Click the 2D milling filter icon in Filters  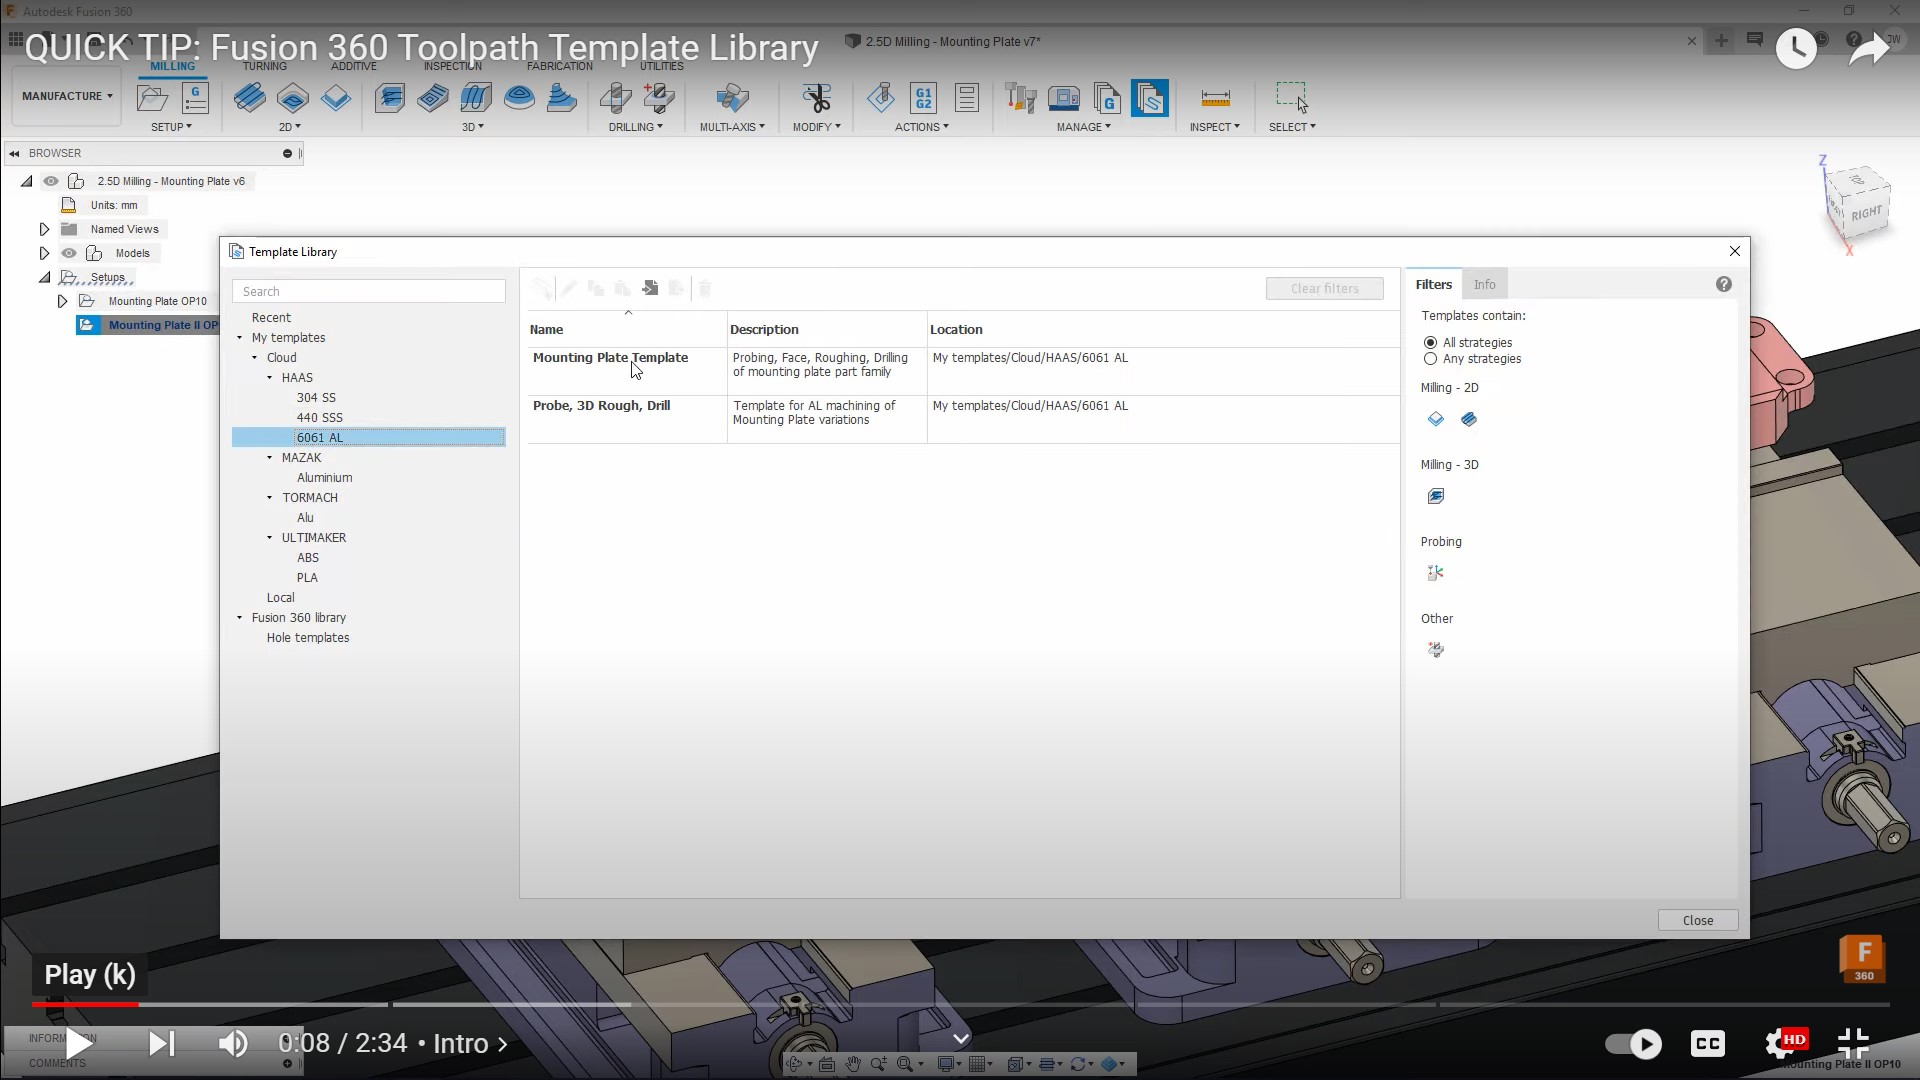click(1436, 419)
